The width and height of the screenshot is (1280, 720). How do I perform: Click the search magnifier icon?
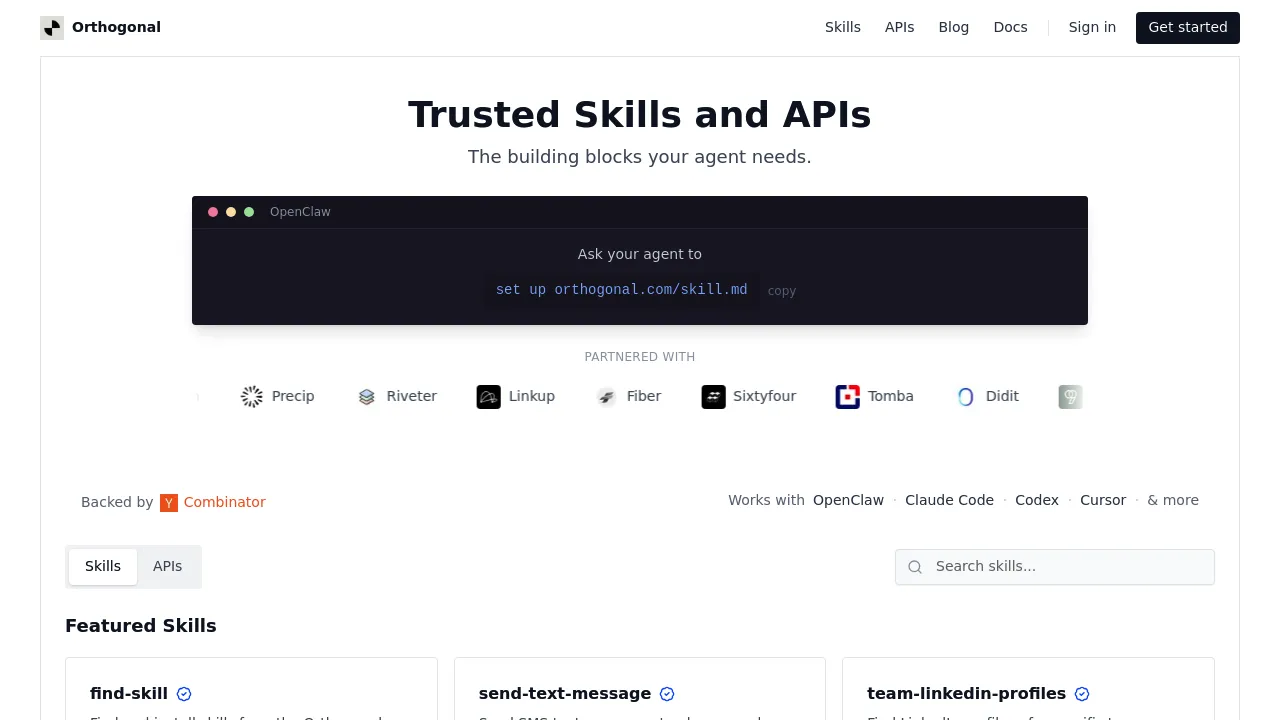coord(915,567)
